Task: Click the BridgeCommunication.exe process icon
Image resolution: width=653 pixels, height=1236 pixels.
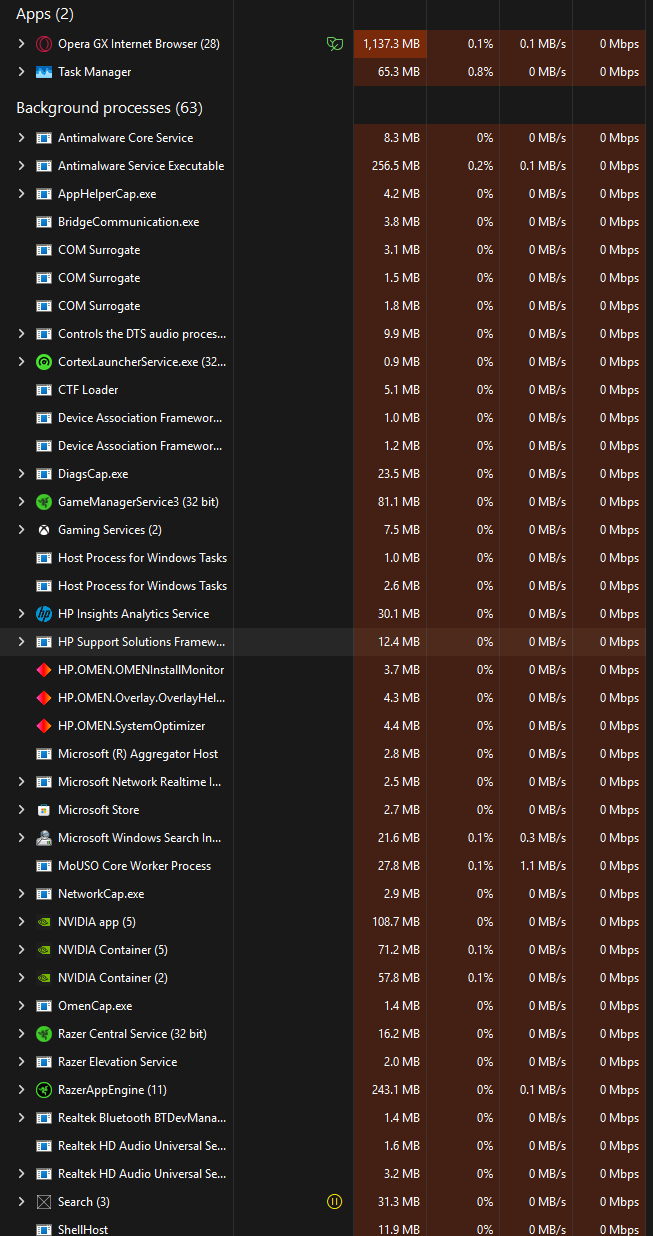Action: pos(44,222)
